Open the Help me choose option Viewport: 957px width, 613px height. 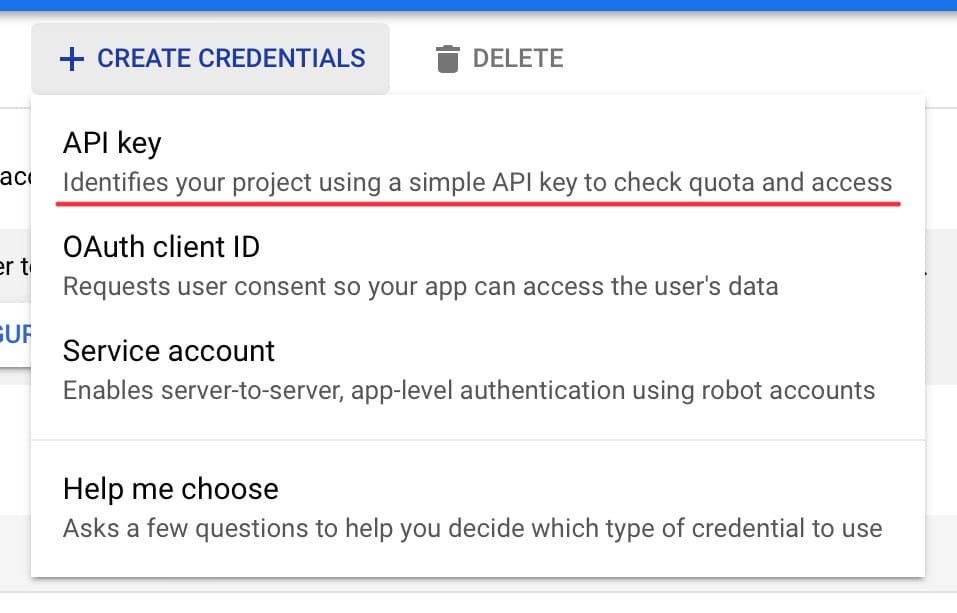tap(478, 508)
